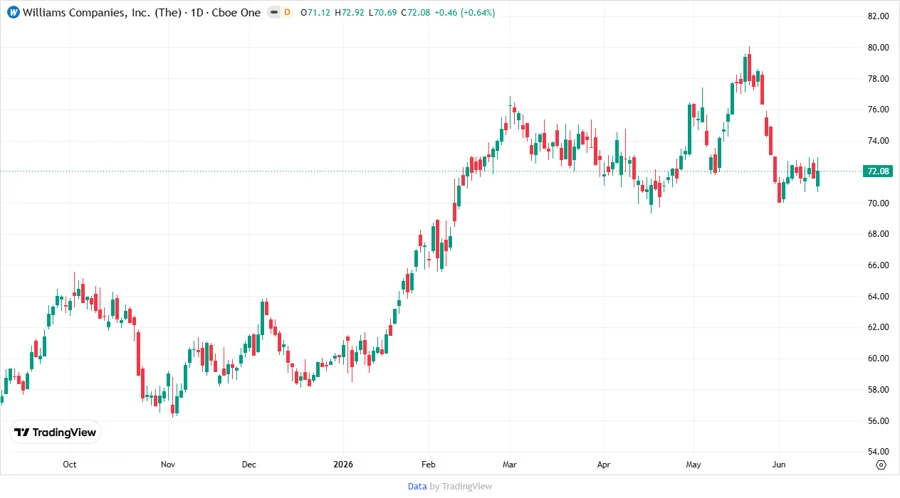Click the orange D delayed-data badge

click(287, 12)
